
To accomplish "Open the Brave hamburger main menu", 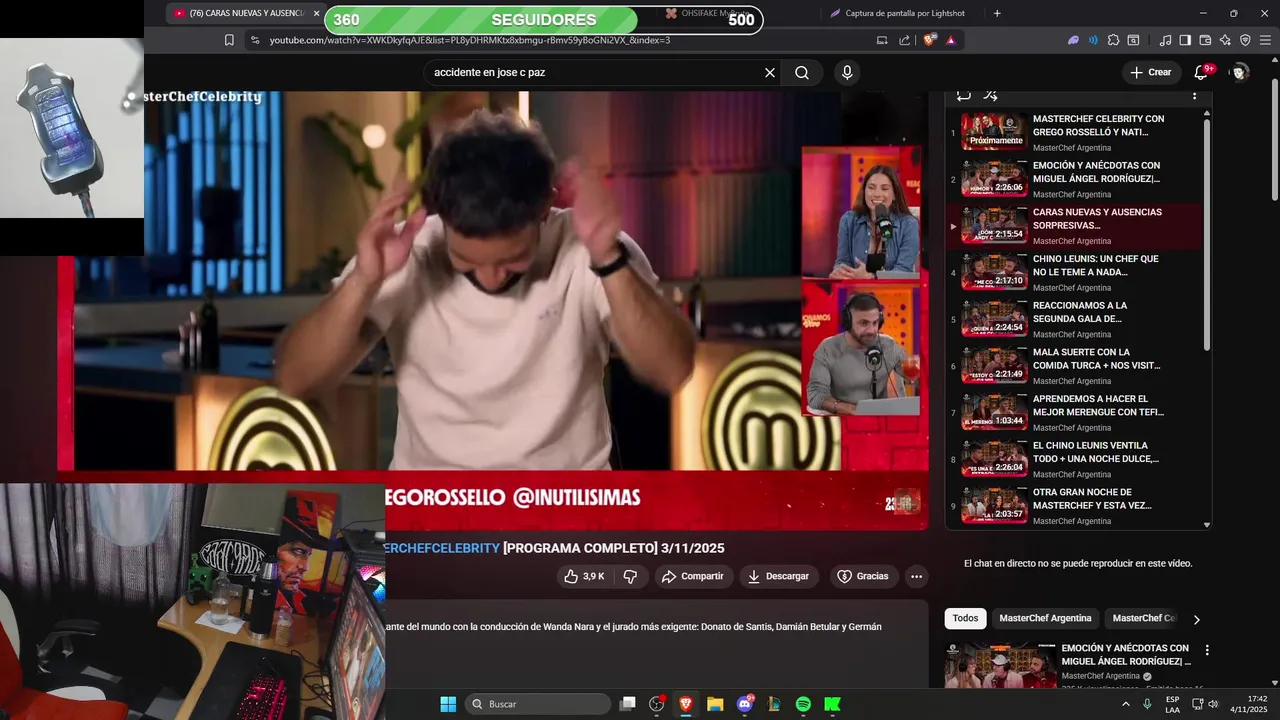I will point(1266,40).
